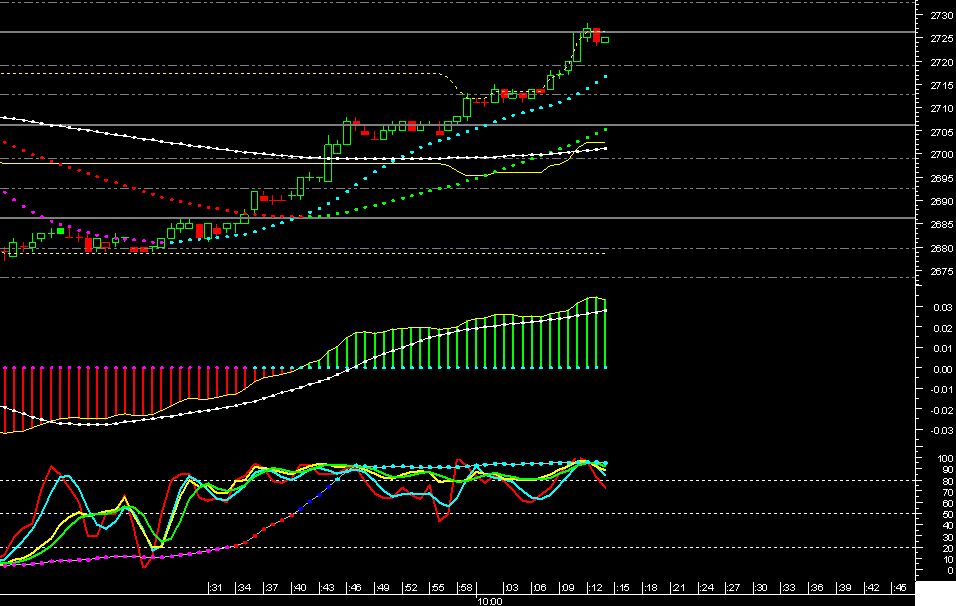
Task: Click the 2730 price axis label
Action: [941, 16]
